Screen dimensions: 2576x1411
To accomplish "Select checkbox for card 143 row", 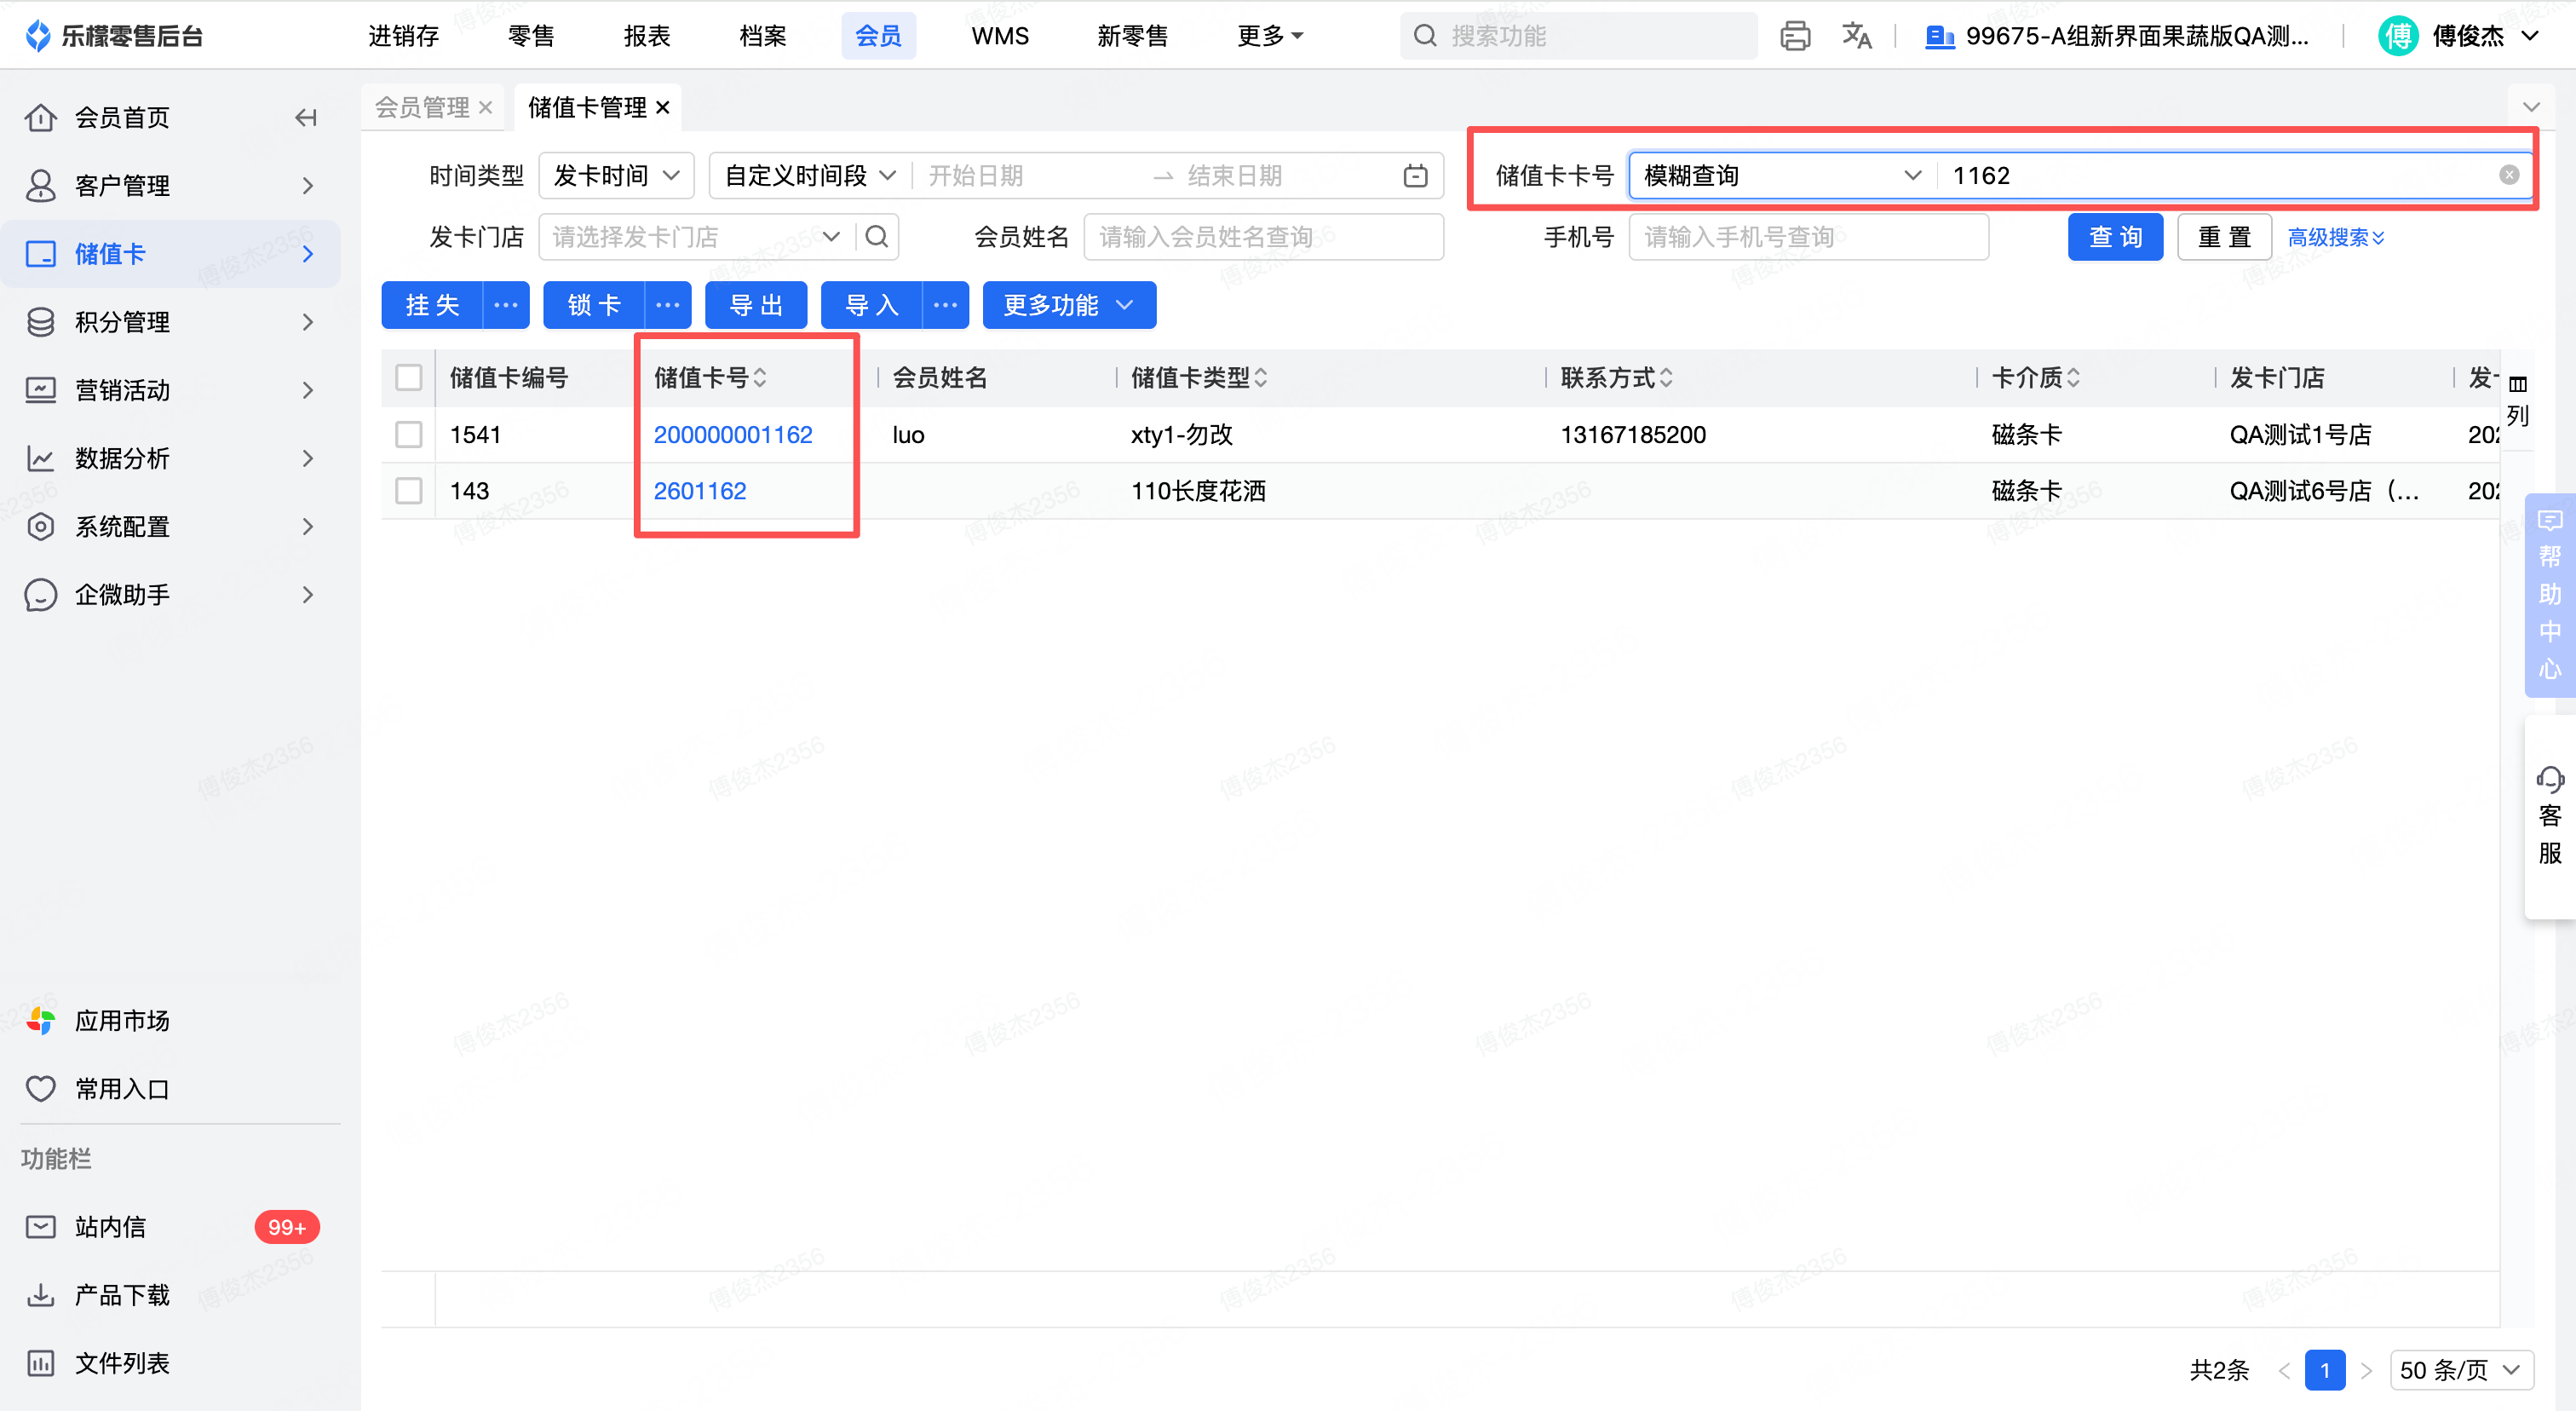I will (x=408, y=491).
